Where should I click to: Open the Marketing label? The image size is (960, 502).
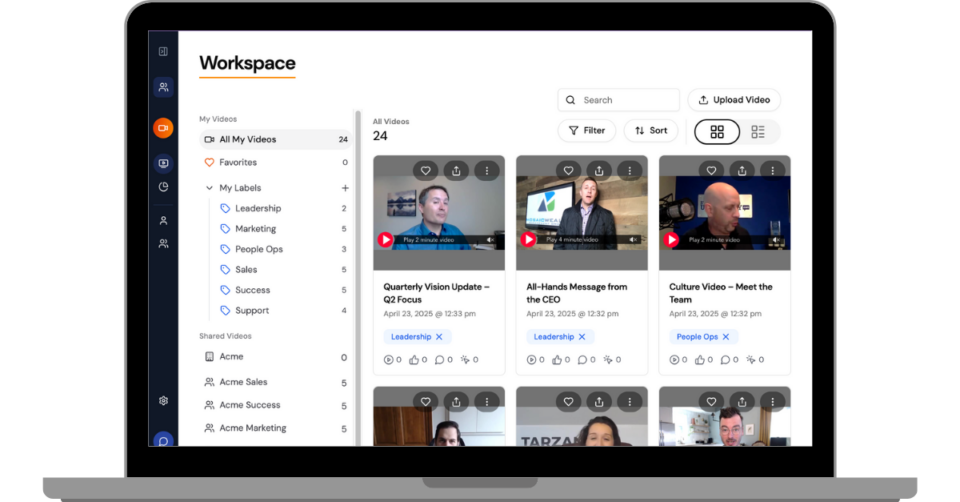[255, 229]
